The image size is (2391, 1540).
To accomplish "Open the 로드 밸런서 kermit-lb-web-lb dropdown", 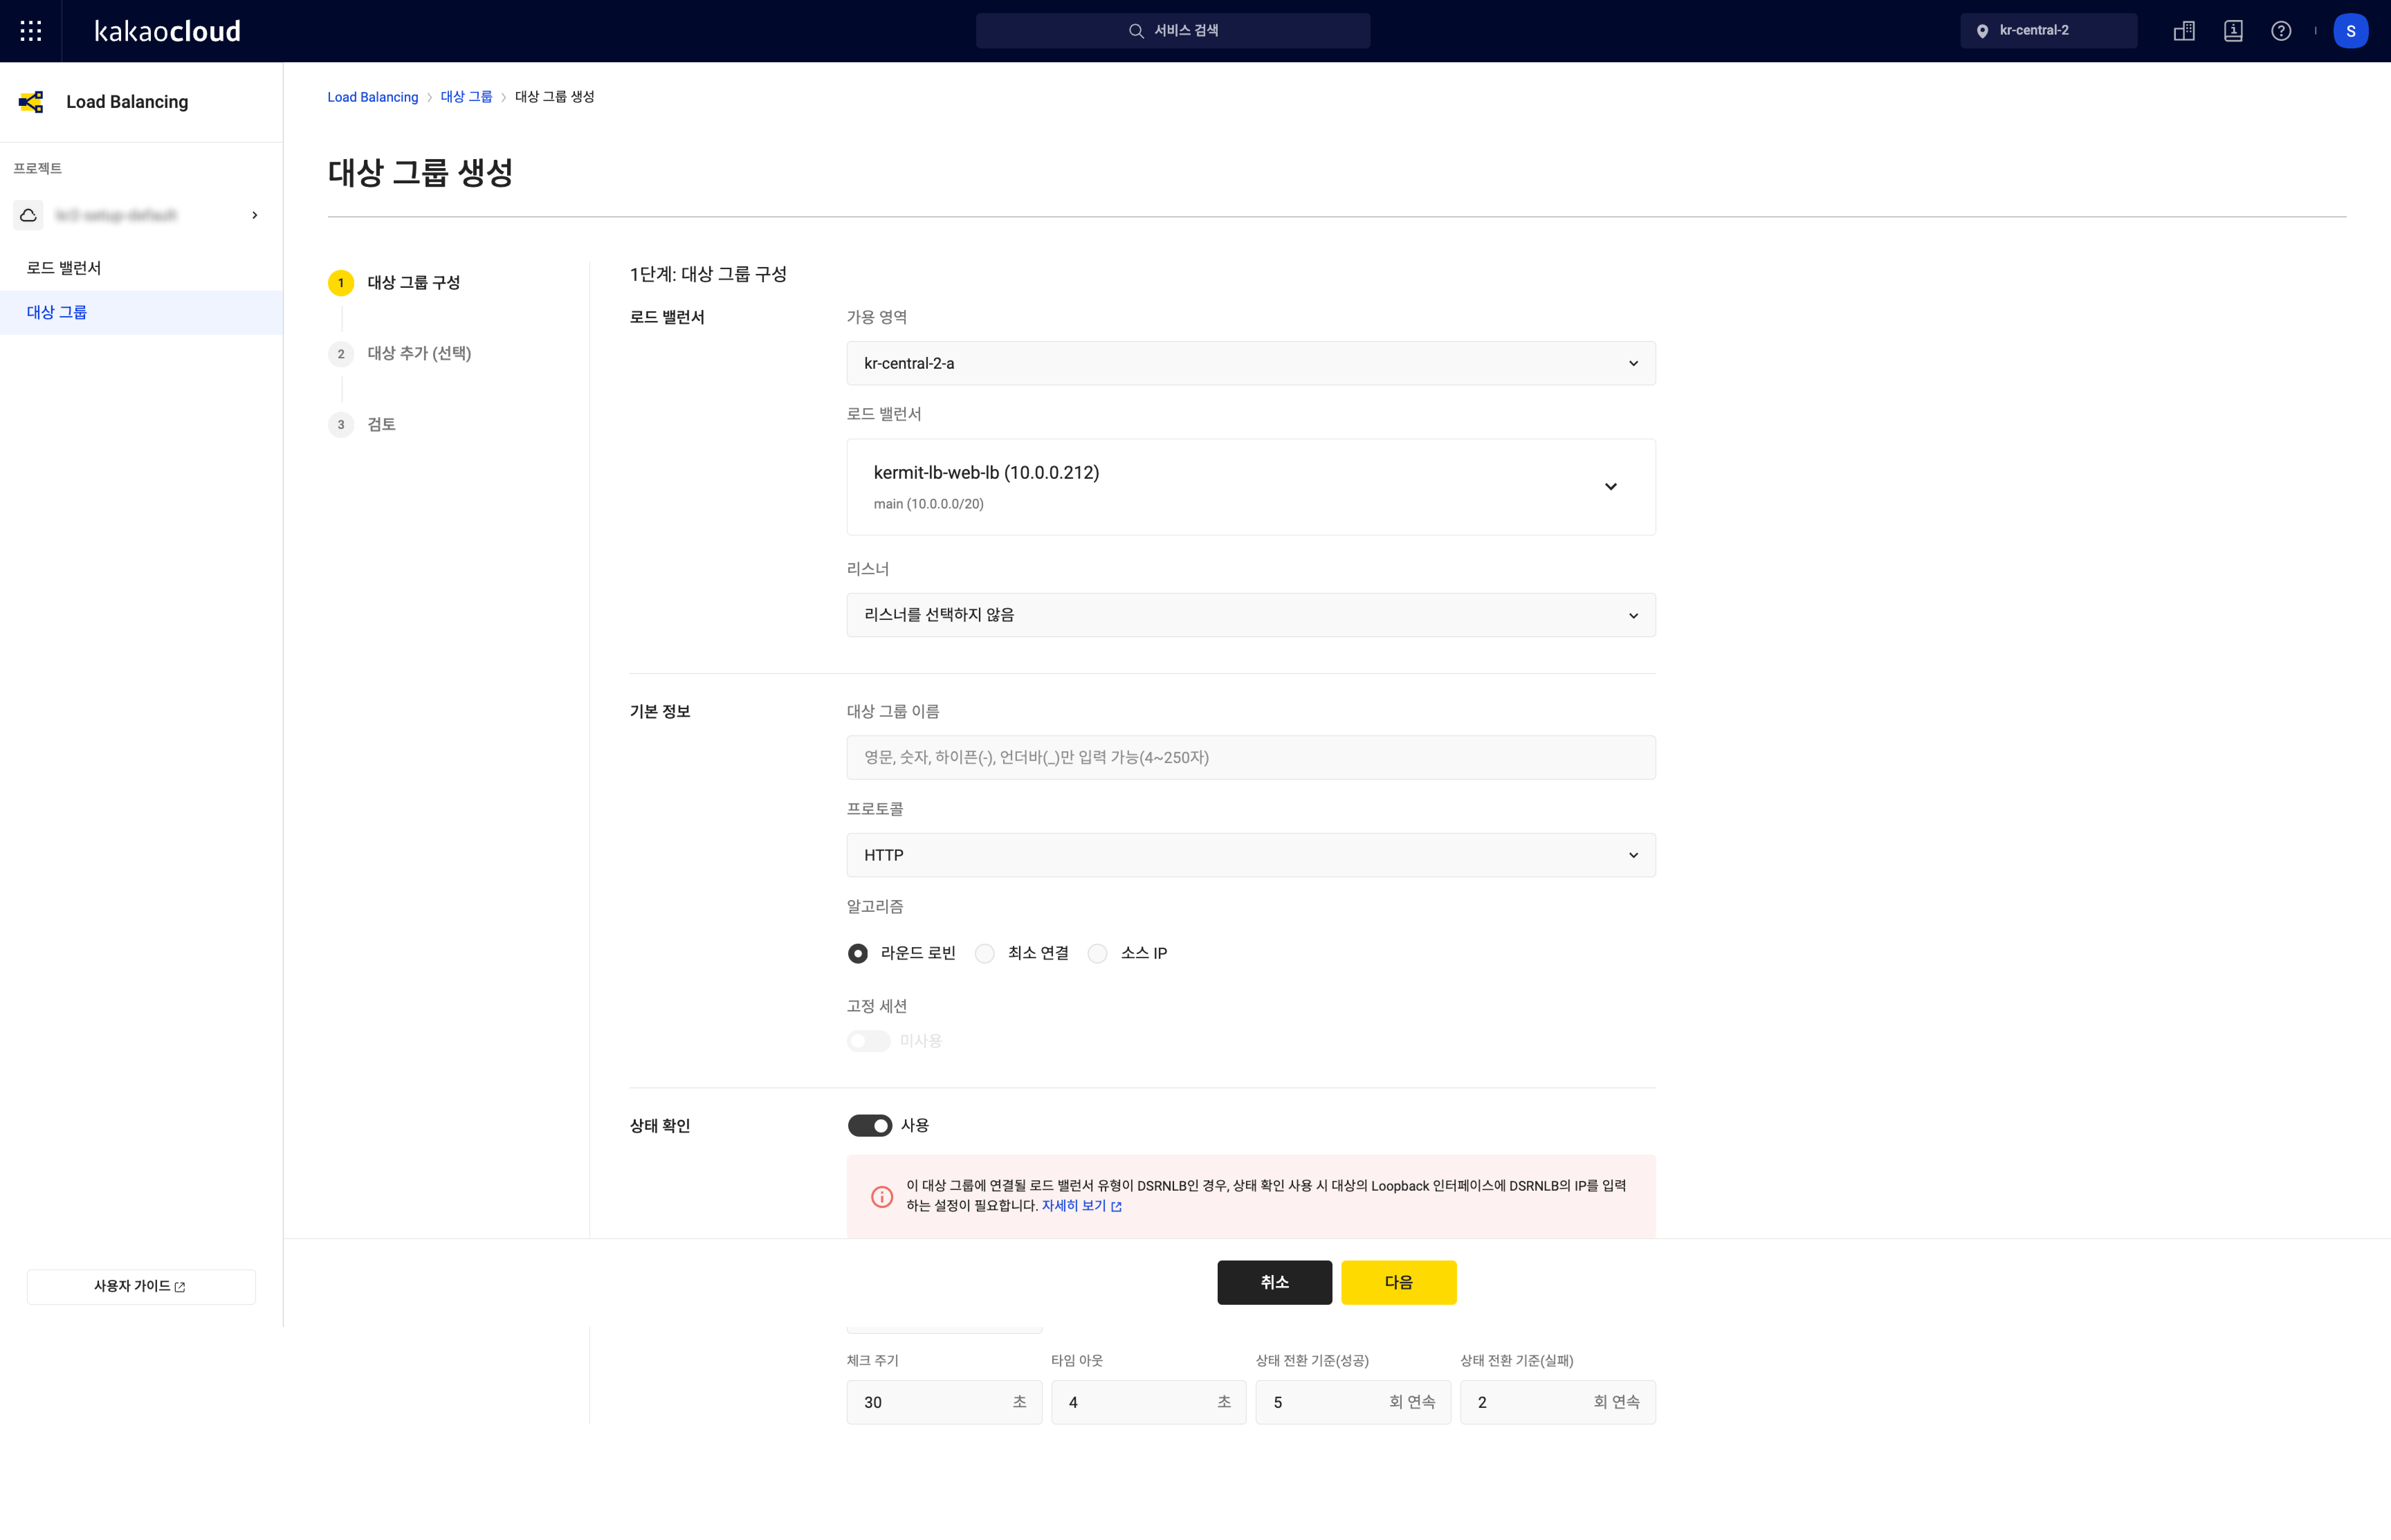I will point(1251,487).
